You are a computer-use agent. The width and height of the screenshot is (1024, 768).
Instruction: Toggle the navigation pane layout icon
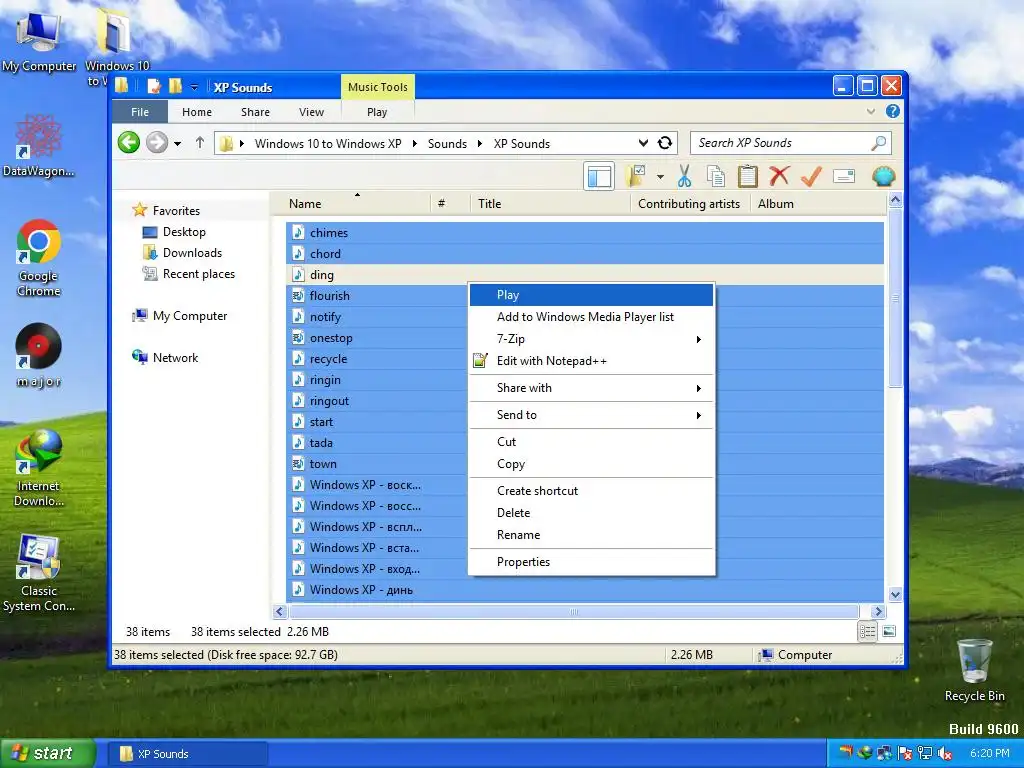tap(599, 176)
